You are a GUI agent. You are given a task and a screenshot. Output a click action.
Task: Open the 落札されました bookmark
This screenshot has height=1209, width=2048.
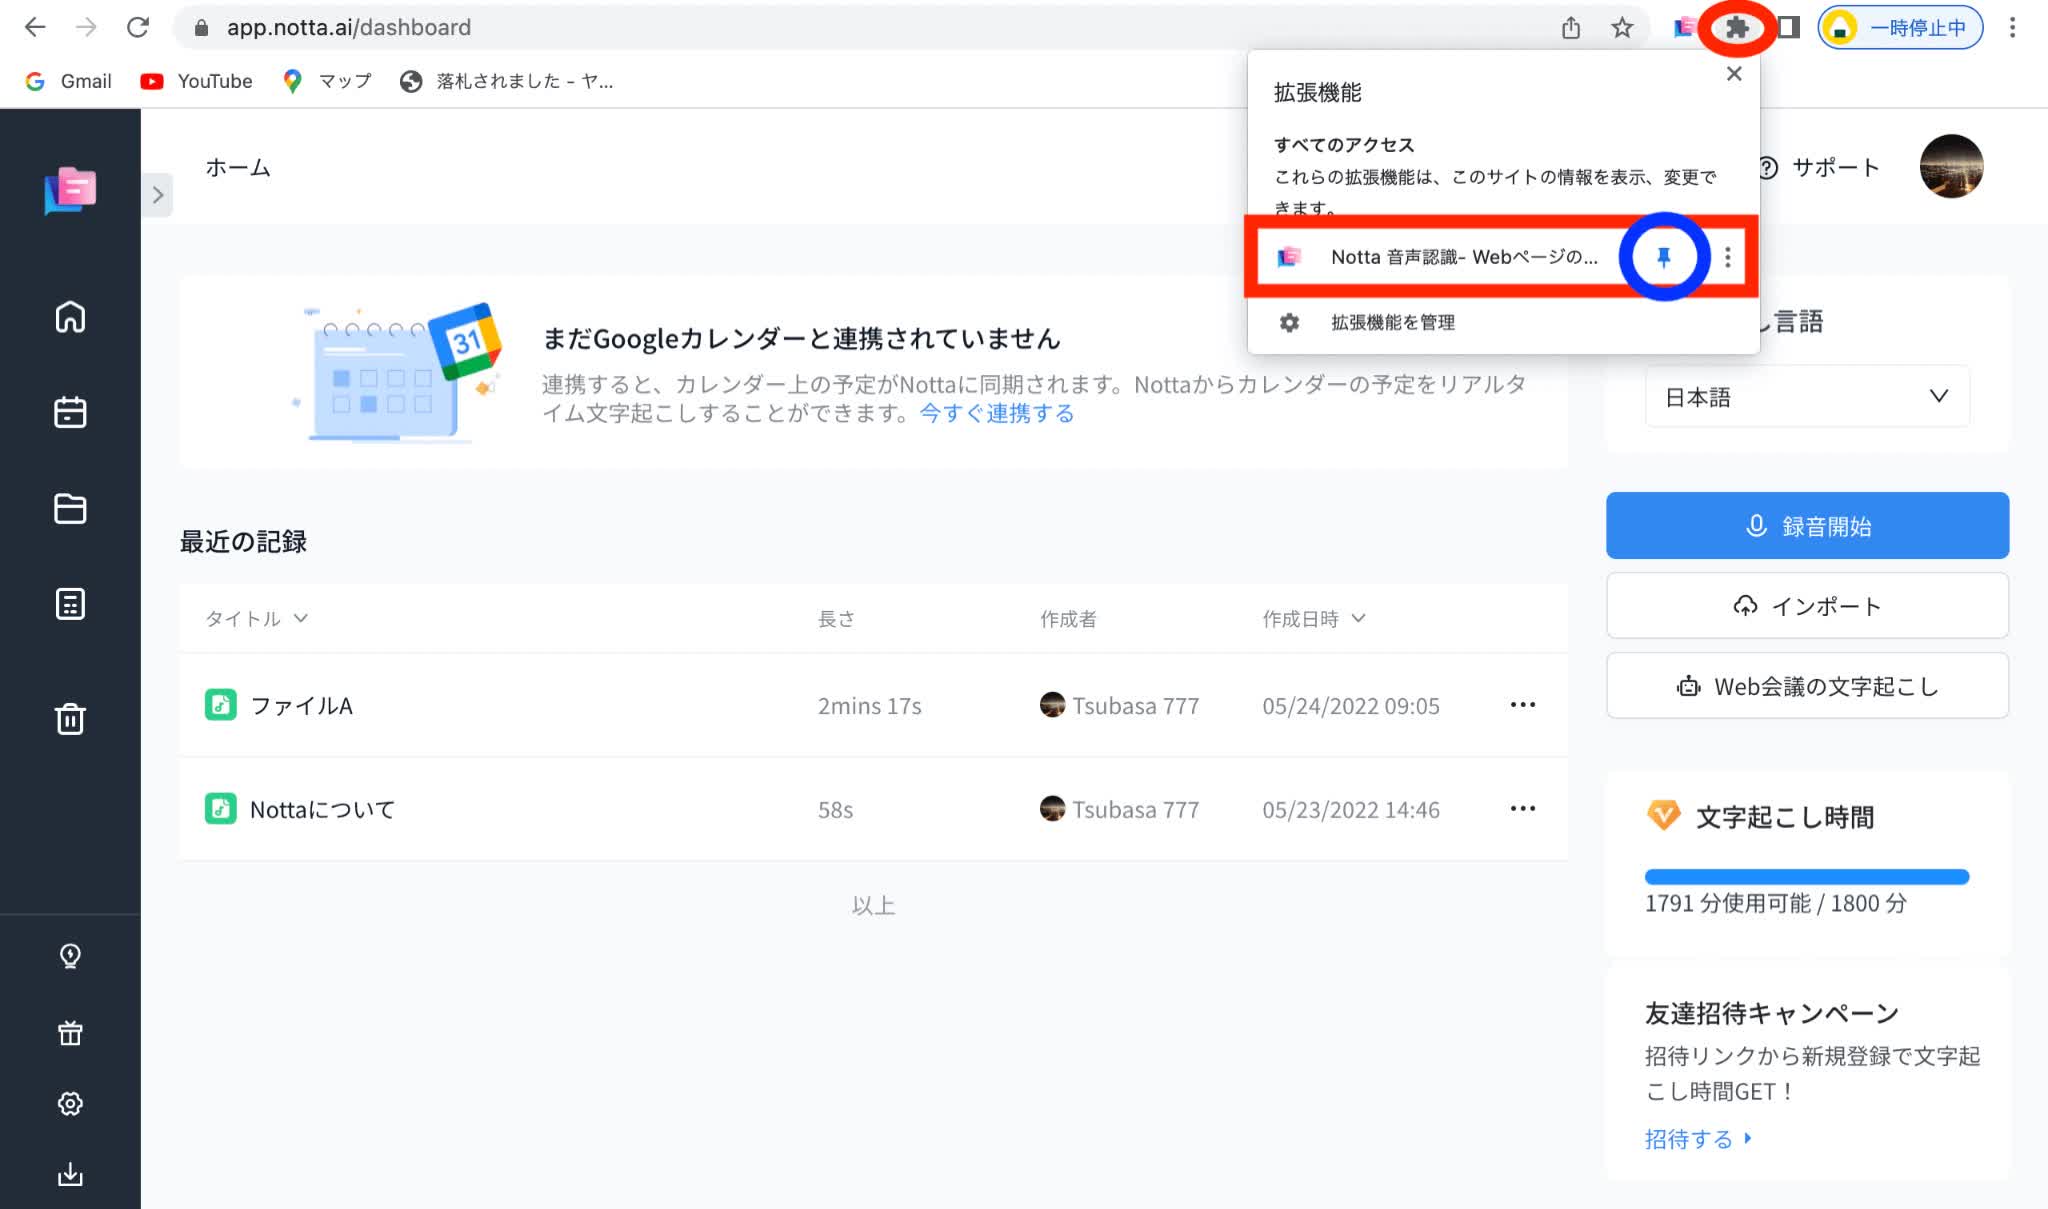(x=506, y=81)
